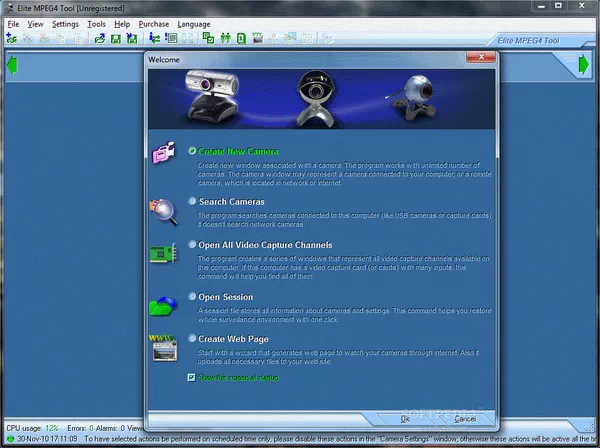The width and height of the screenshot is (600, 448).
Task: Click the WWW Create Web Page icon
Action: tap(163, 348)
